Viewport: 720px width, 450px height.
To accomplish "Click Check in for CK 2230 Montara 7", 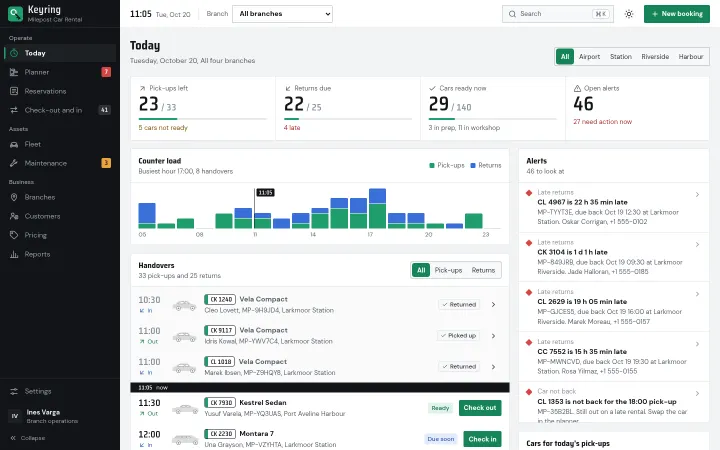I will tap(482, 439).
